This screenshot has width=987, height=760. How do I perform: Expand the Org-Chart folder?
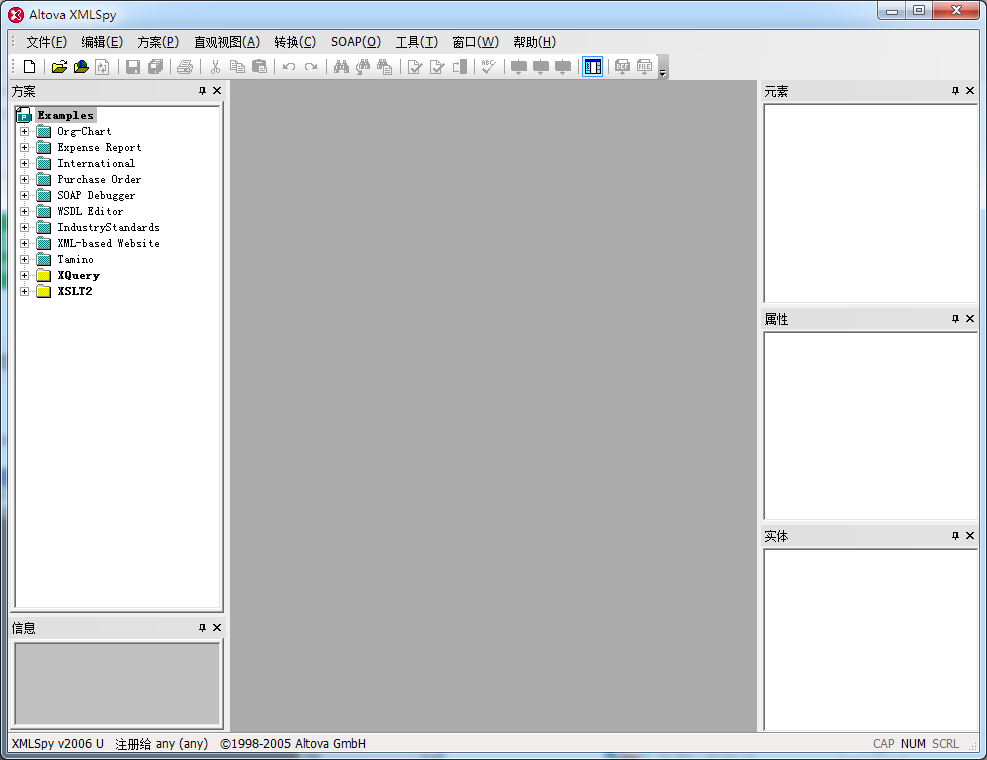25,132
